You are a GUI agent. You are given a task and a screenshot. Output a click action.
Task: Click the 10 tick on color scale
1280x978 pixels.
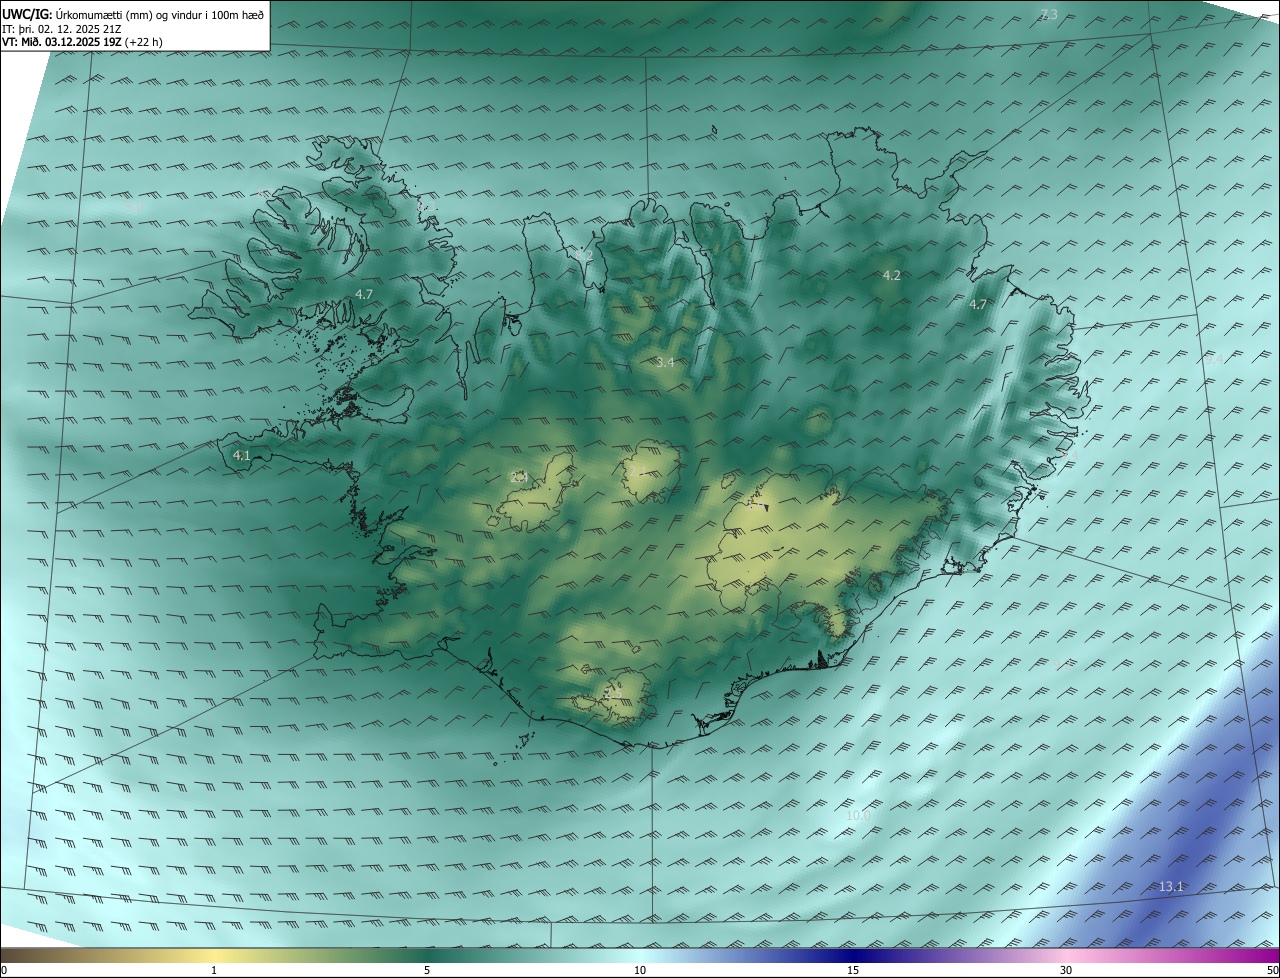tap(640, 970)
